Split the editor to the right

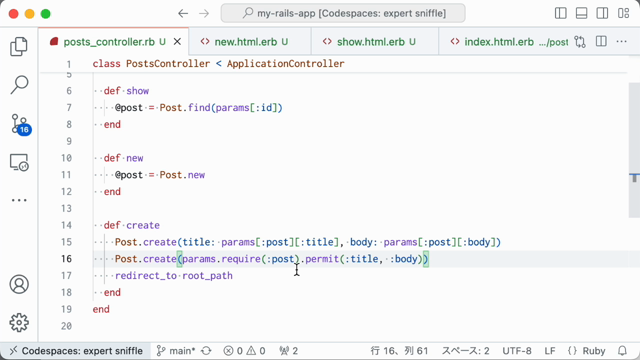(601, 41)
